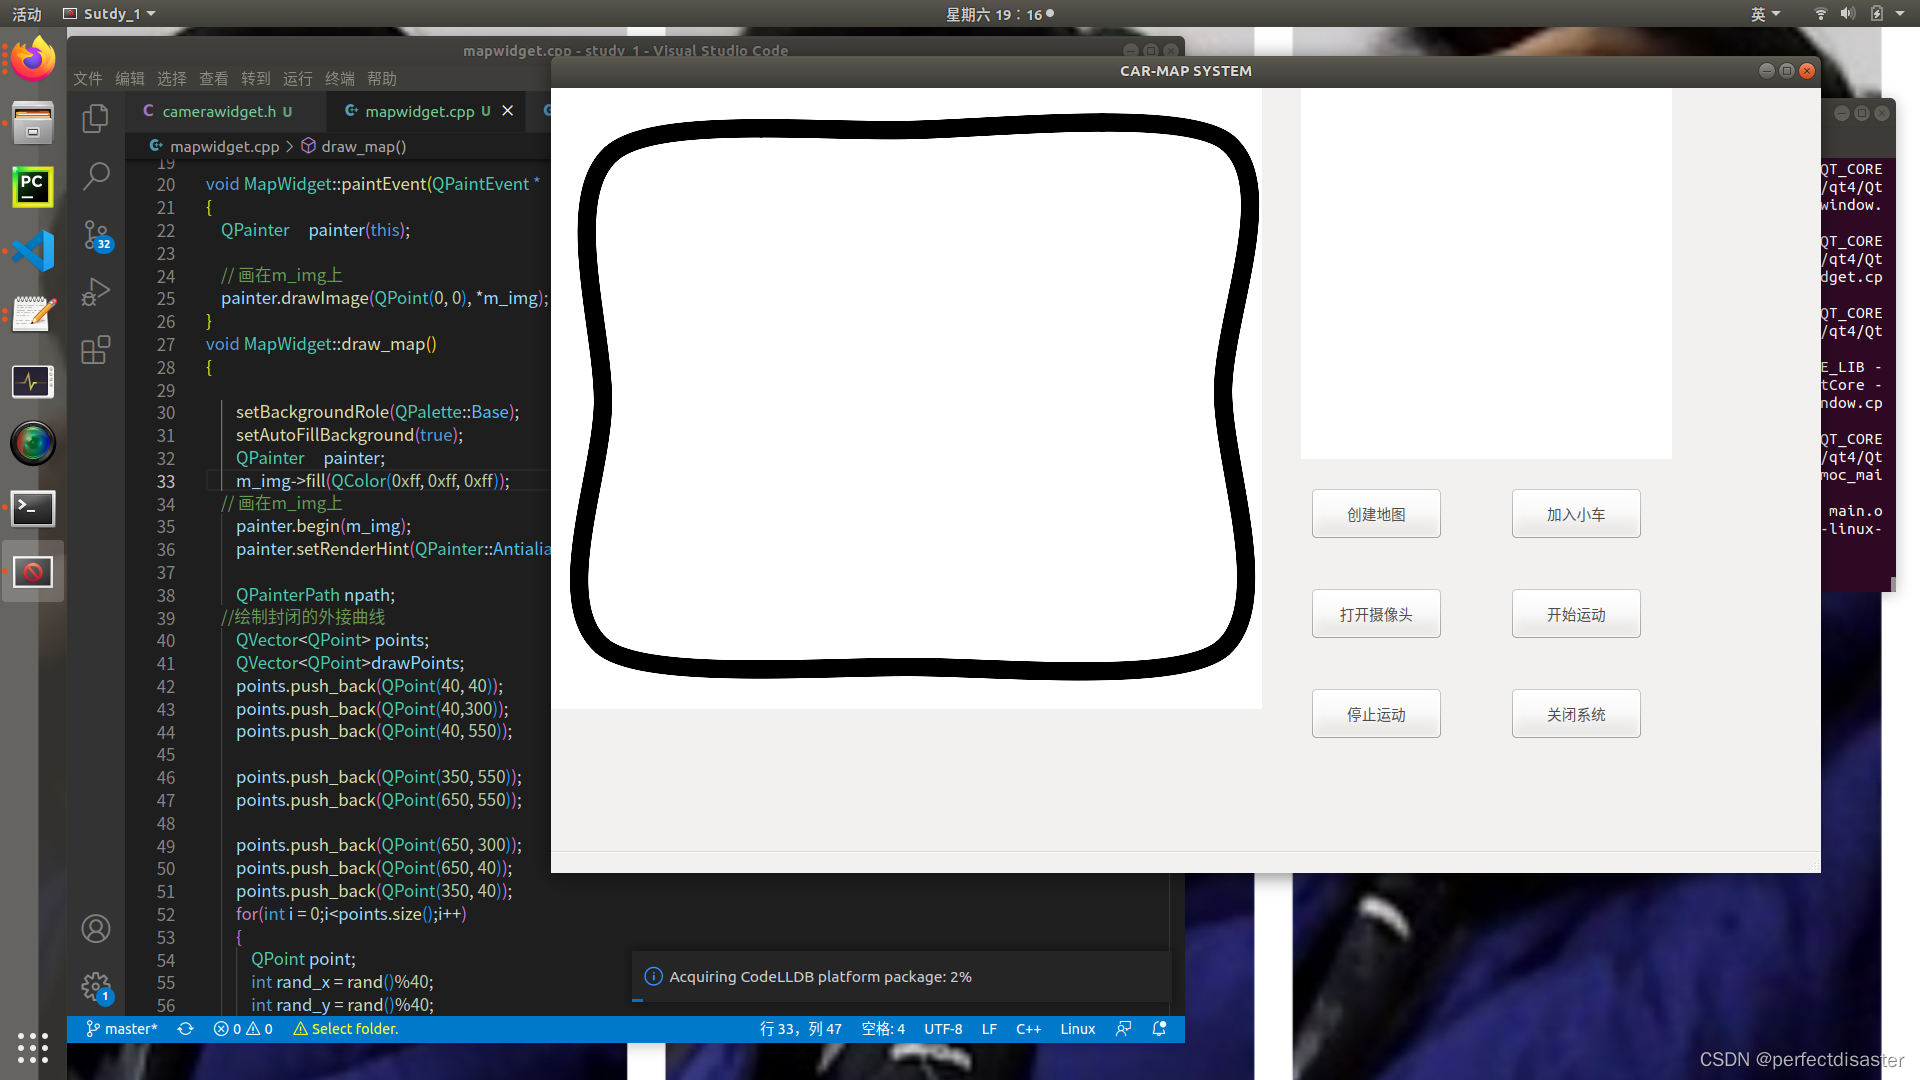
Task: Open the system menu arrow in top bar
Action: (x=1900, y=14)
